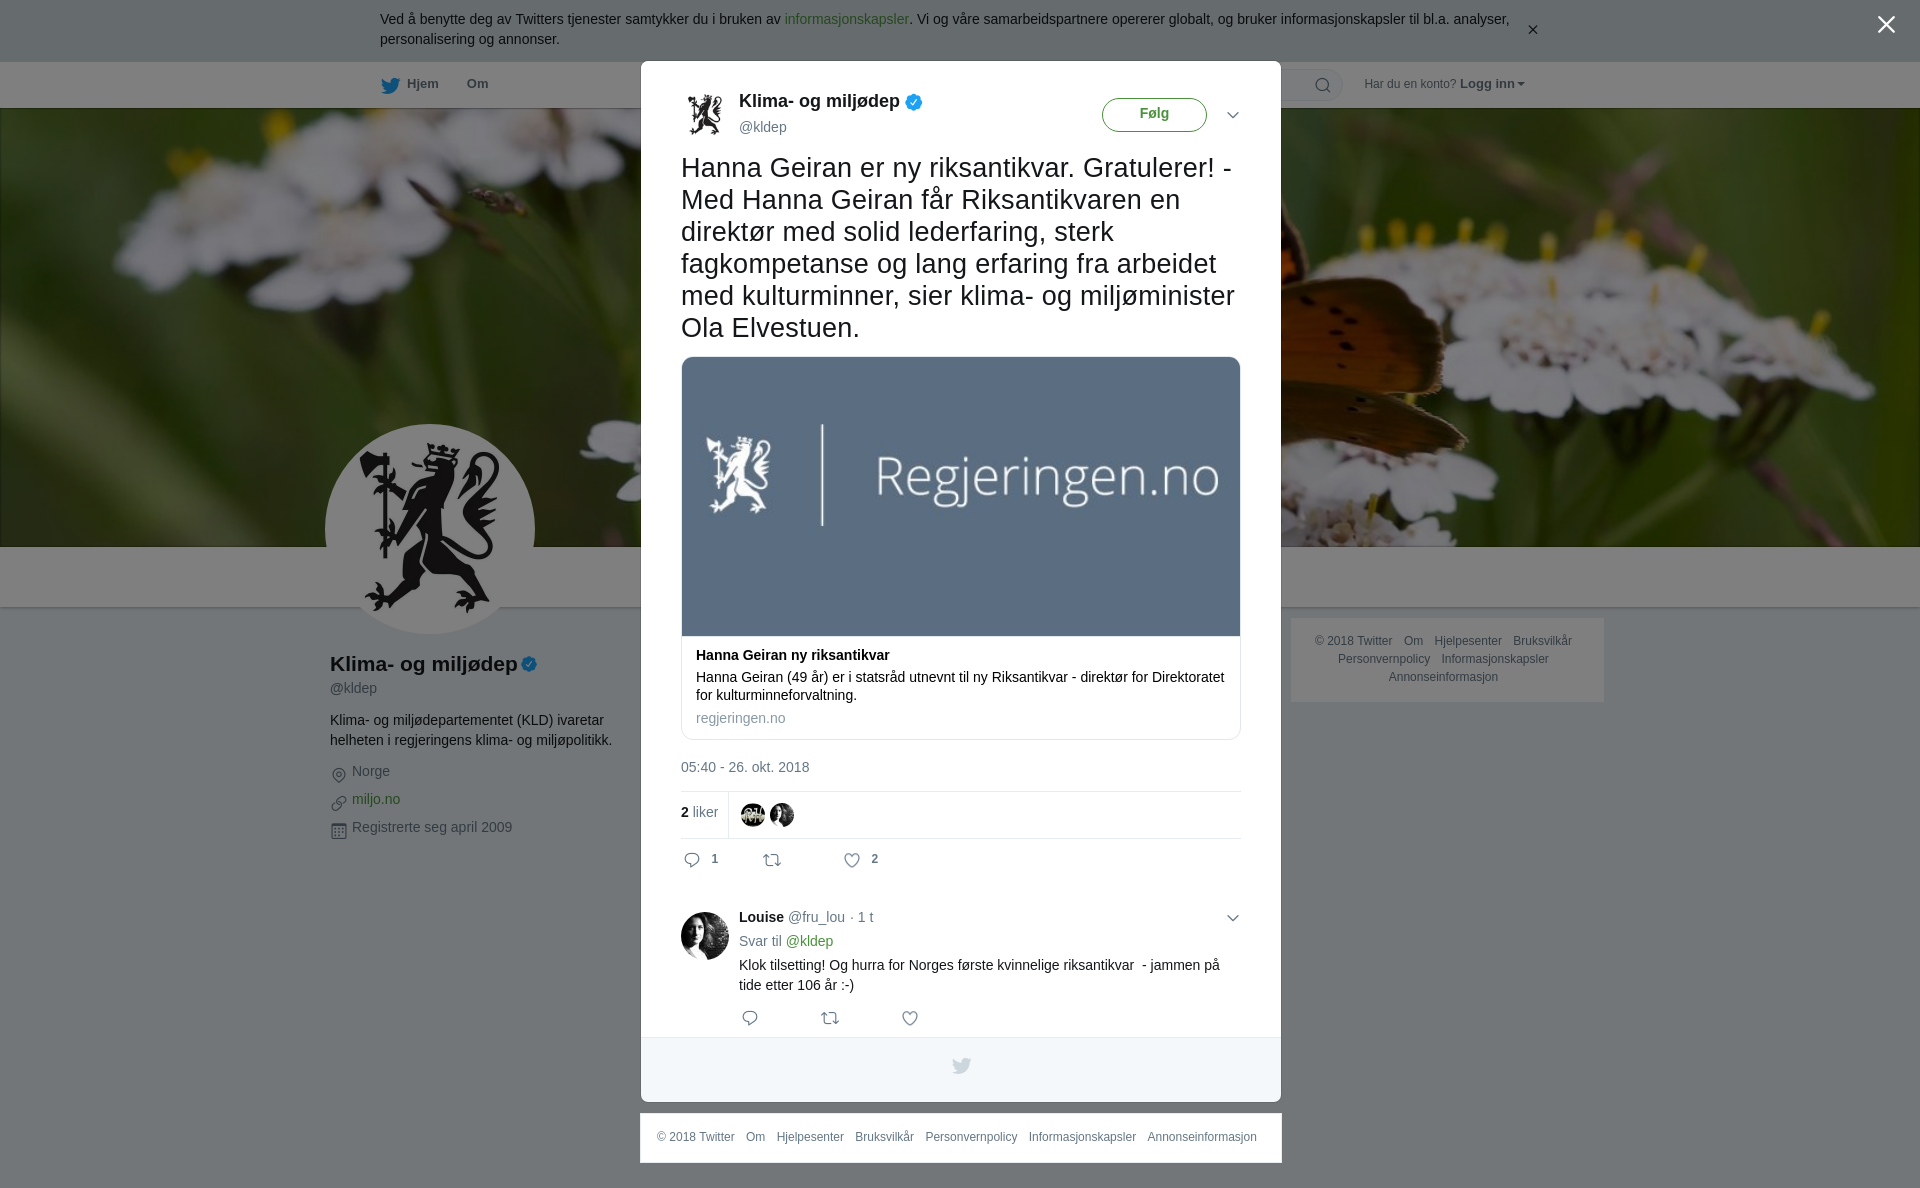Expand the options chevron on Louise's reply
This screenshot has height=1188, width=1920.
coord(1233,918)
